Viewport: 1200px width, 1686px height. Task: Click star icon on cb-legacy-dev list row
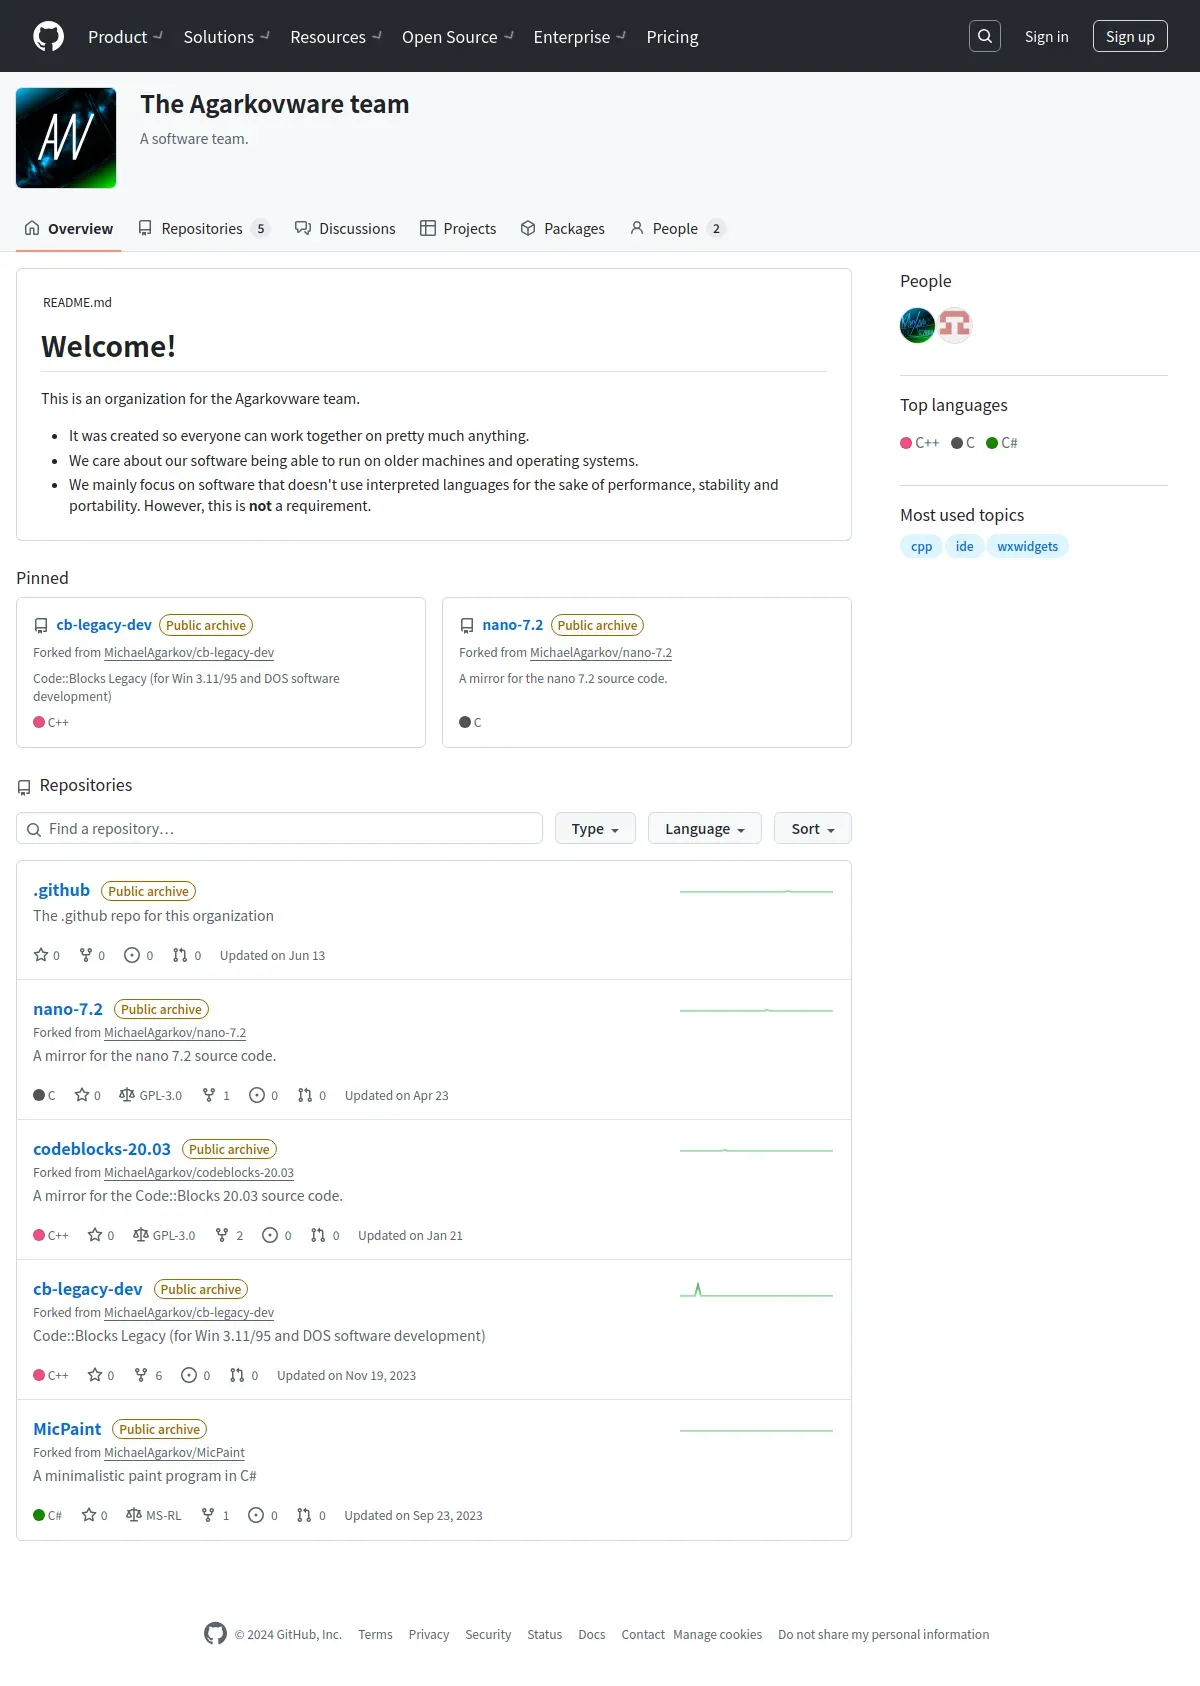[x=95, y=1375]
